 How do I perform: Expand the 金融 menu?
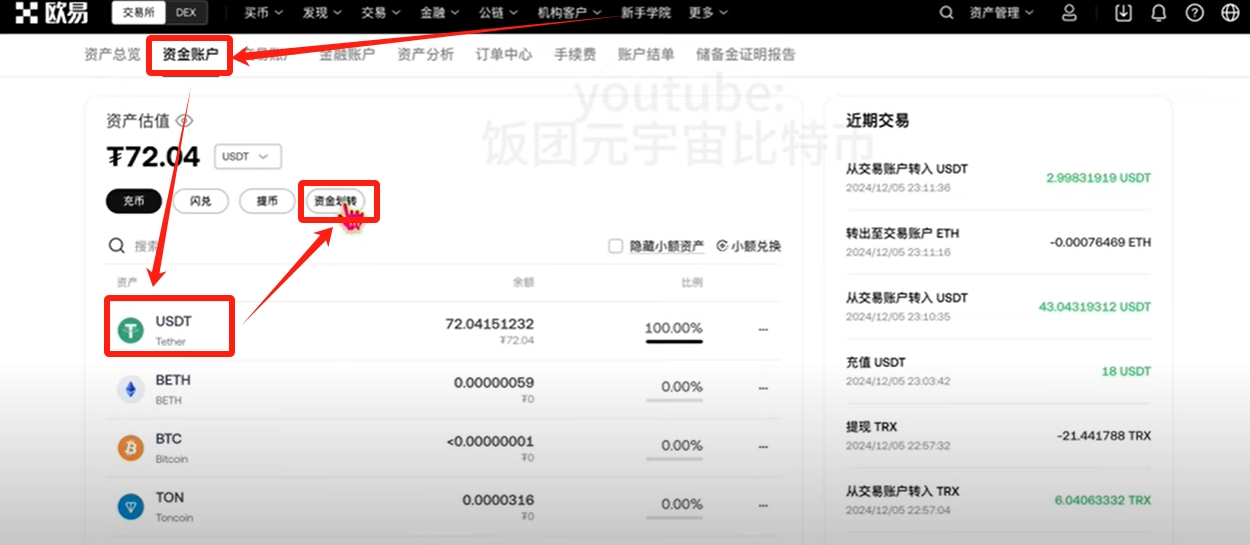point(439,13)
